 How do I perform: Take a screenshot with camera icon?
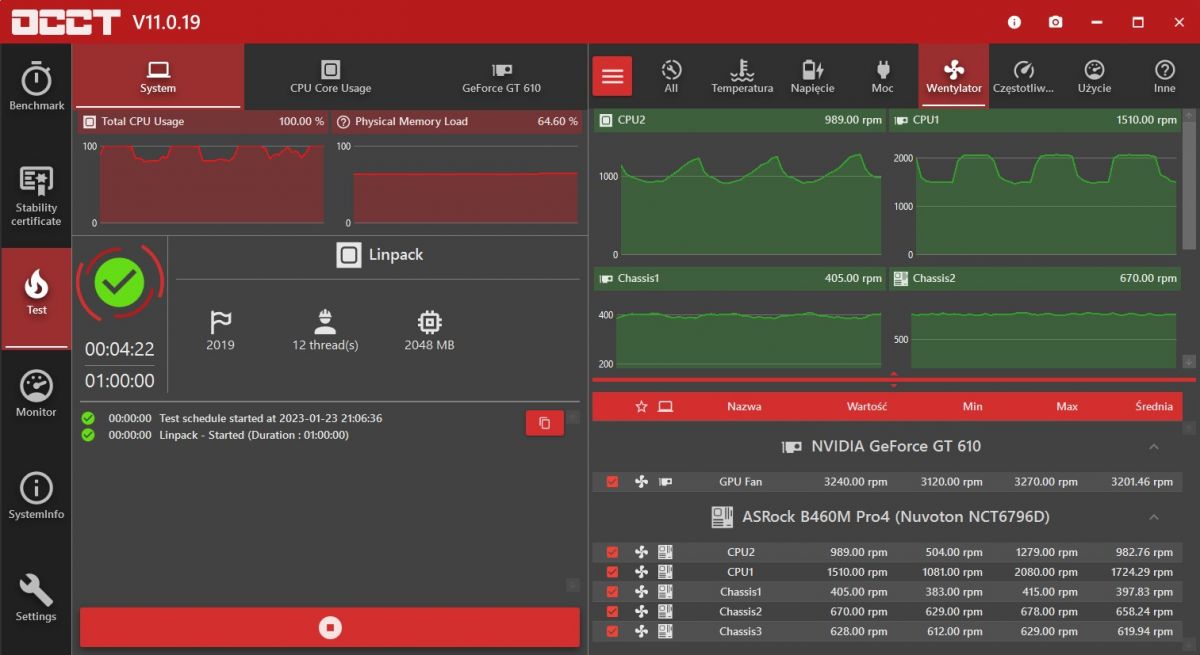1055,22
